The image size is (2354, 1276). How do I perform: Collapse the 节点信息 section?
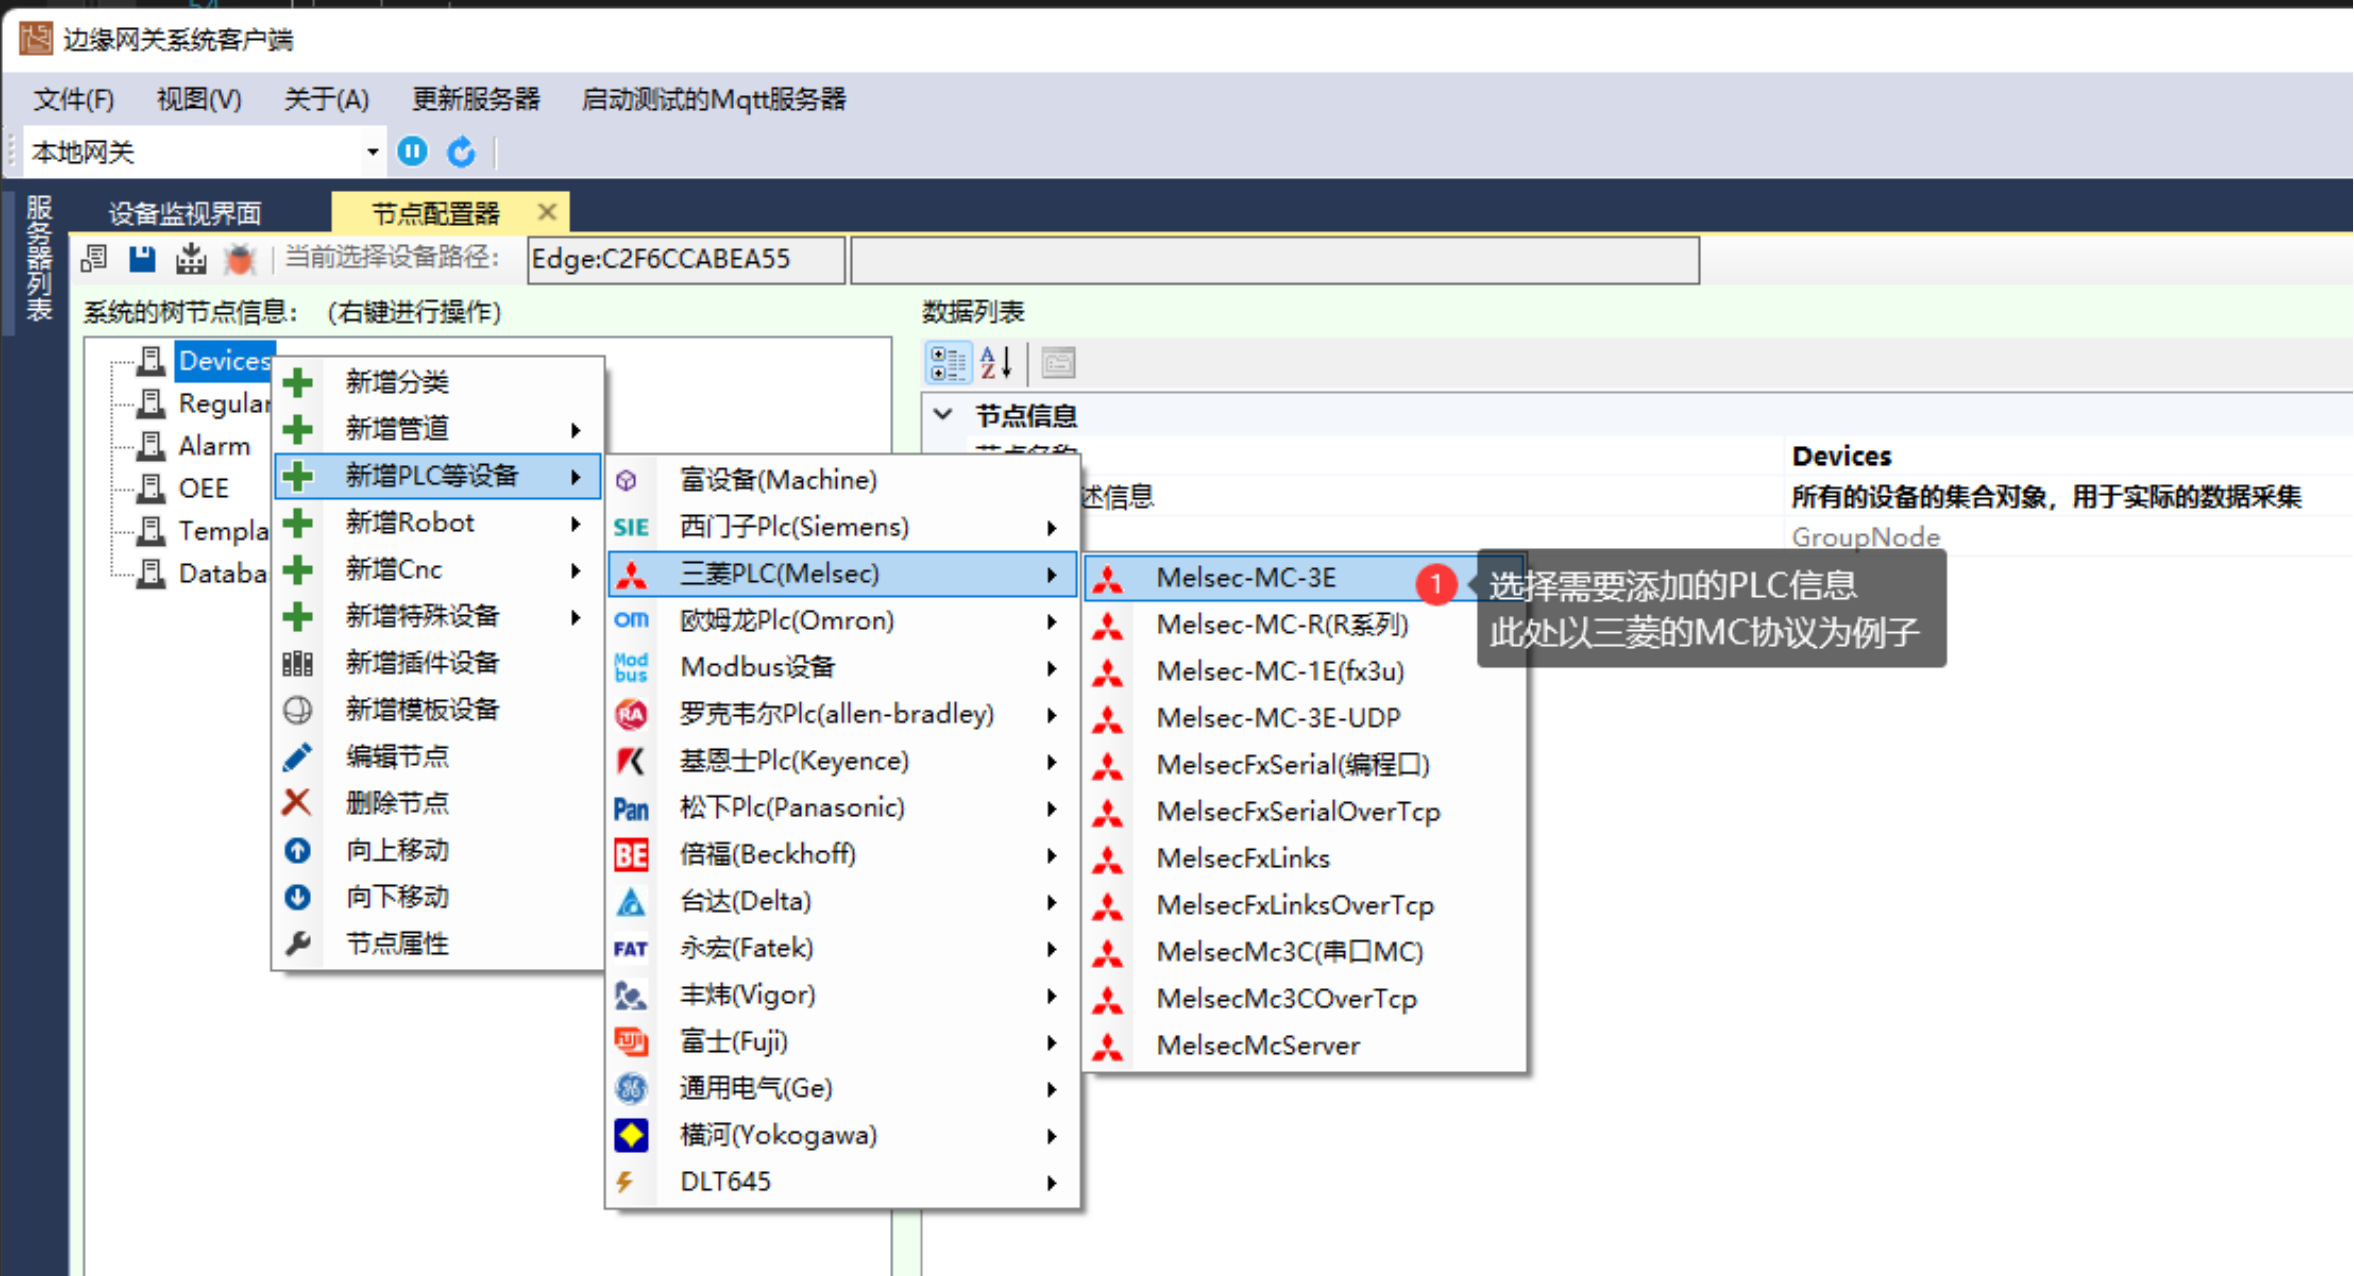[943, 414]
